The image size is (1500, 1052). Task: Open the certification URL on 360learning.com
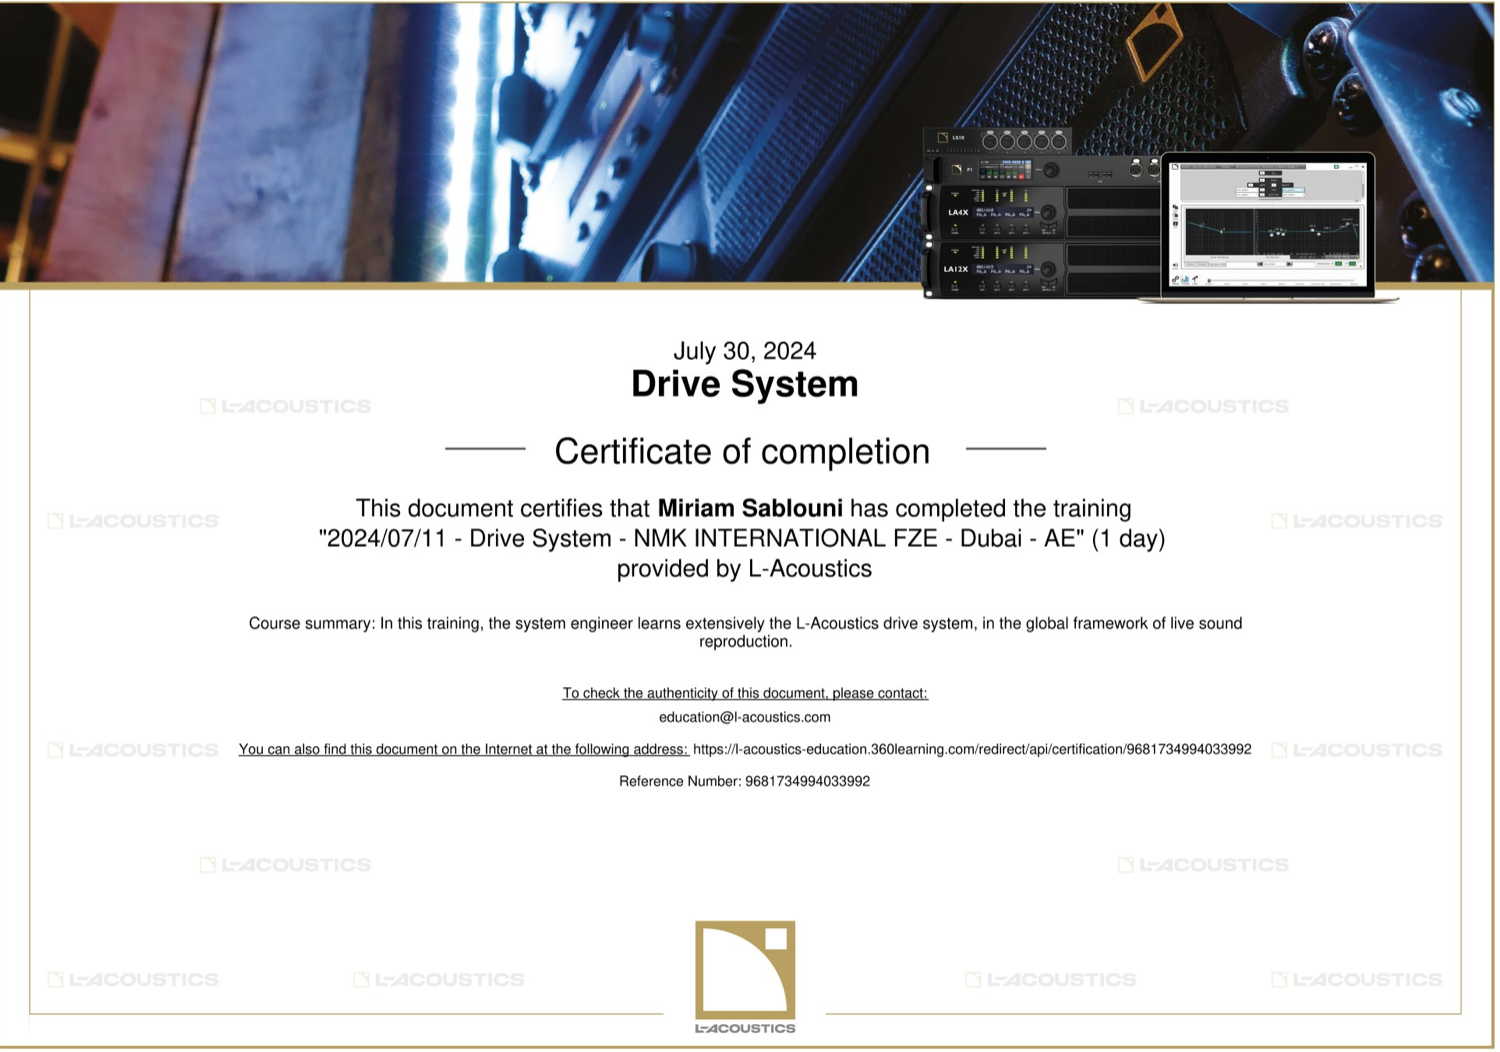[x=972, y=749]
